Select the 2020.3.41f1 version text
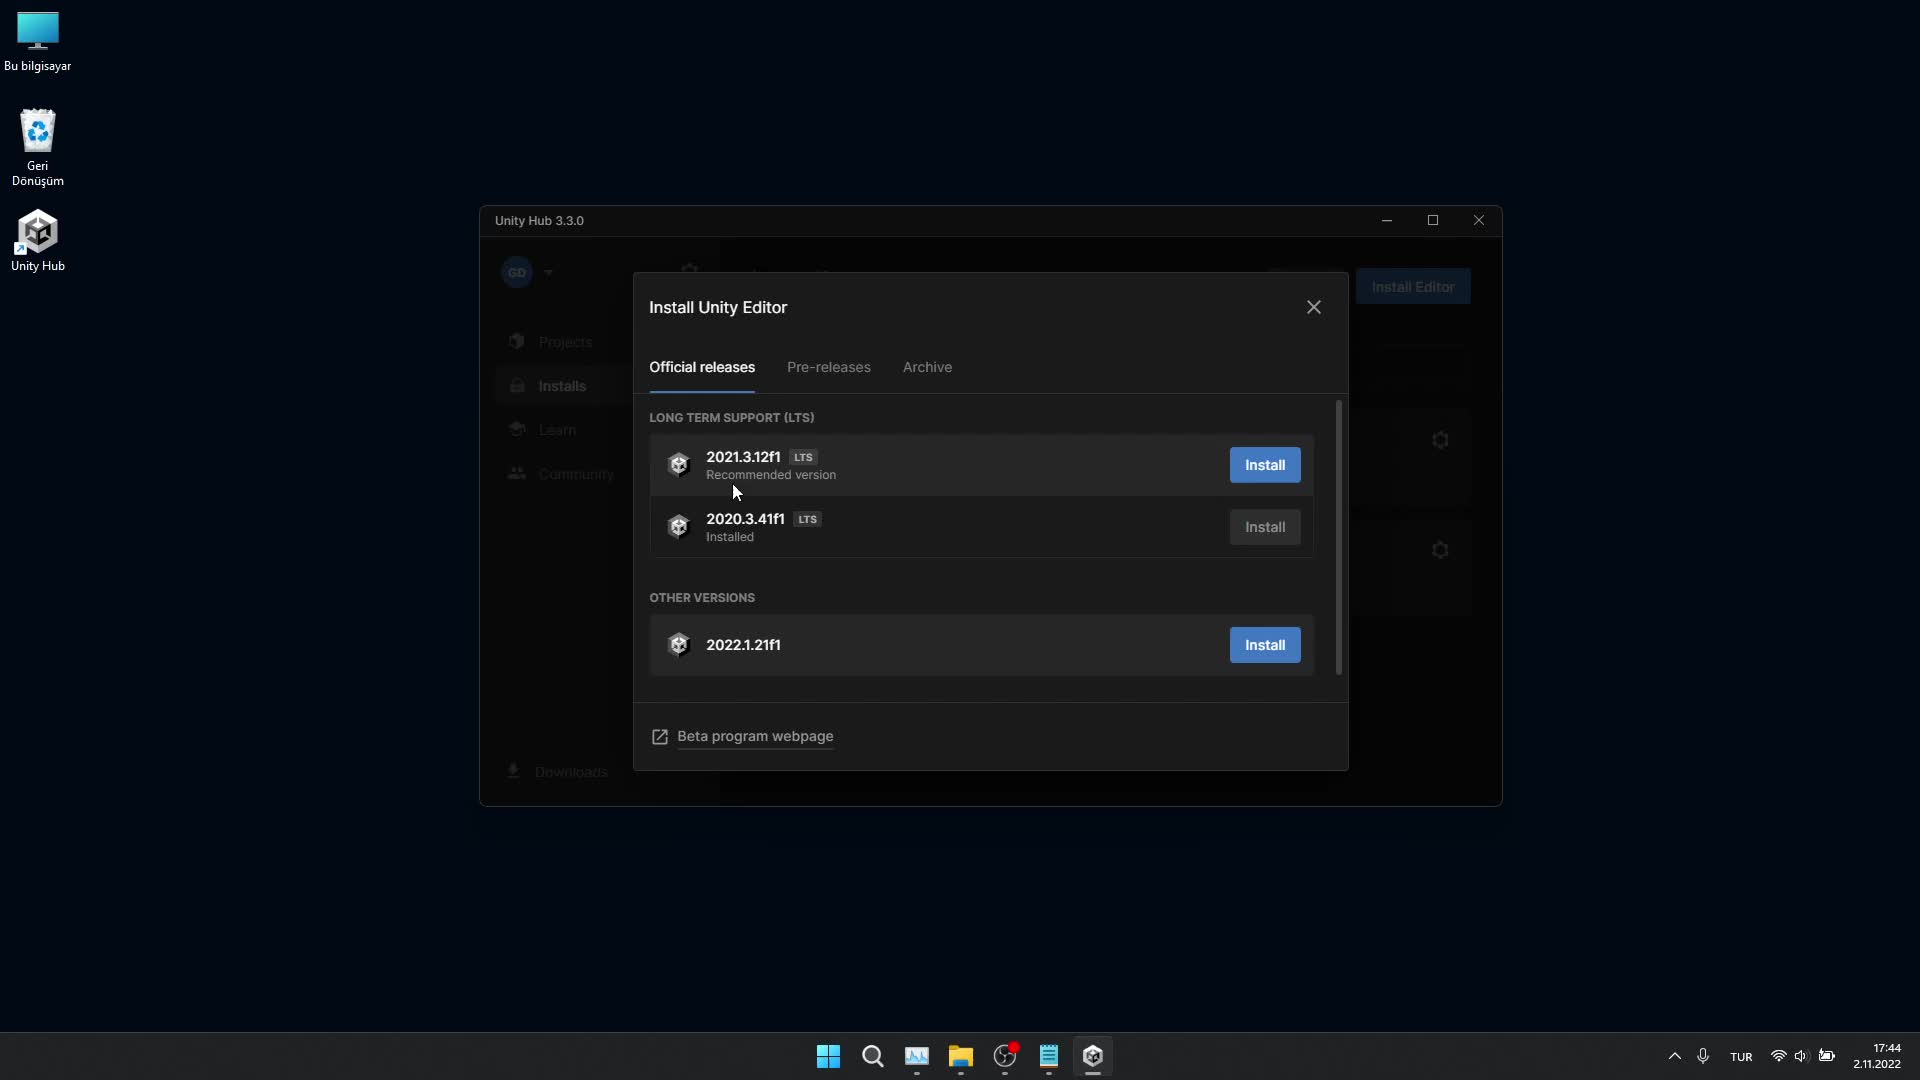 click(x=745, y=519)
